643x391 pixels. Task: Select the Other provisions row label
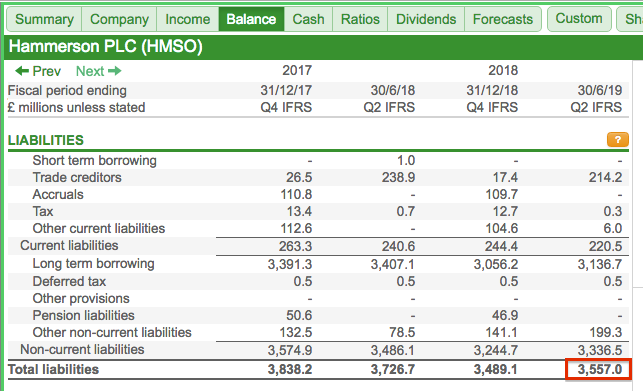(81, 298)
